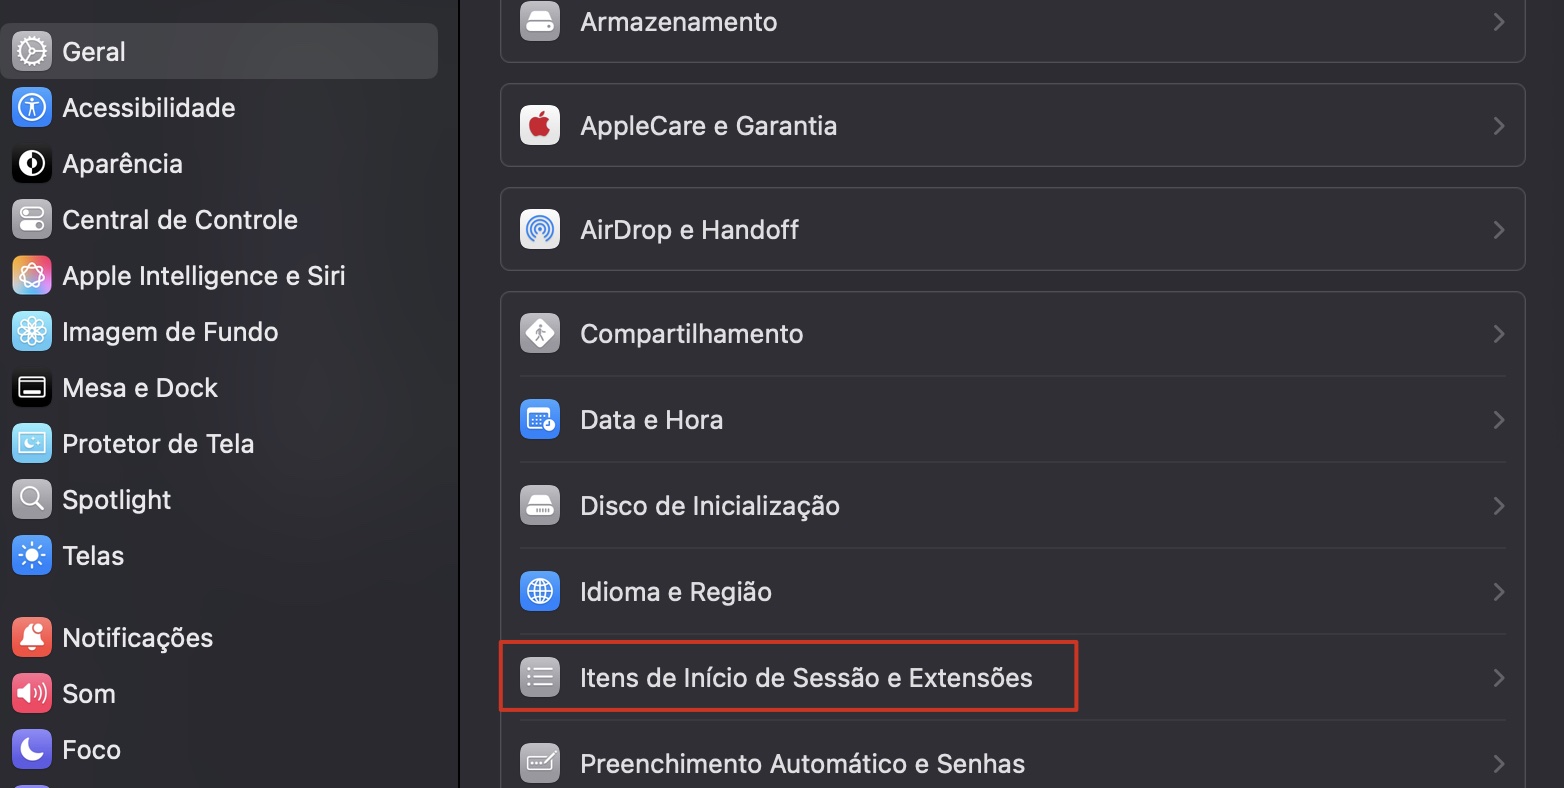Expand the Armazenamento section chevron
This screenshot has height=788, width=1564.
(x=1498, y=21)
